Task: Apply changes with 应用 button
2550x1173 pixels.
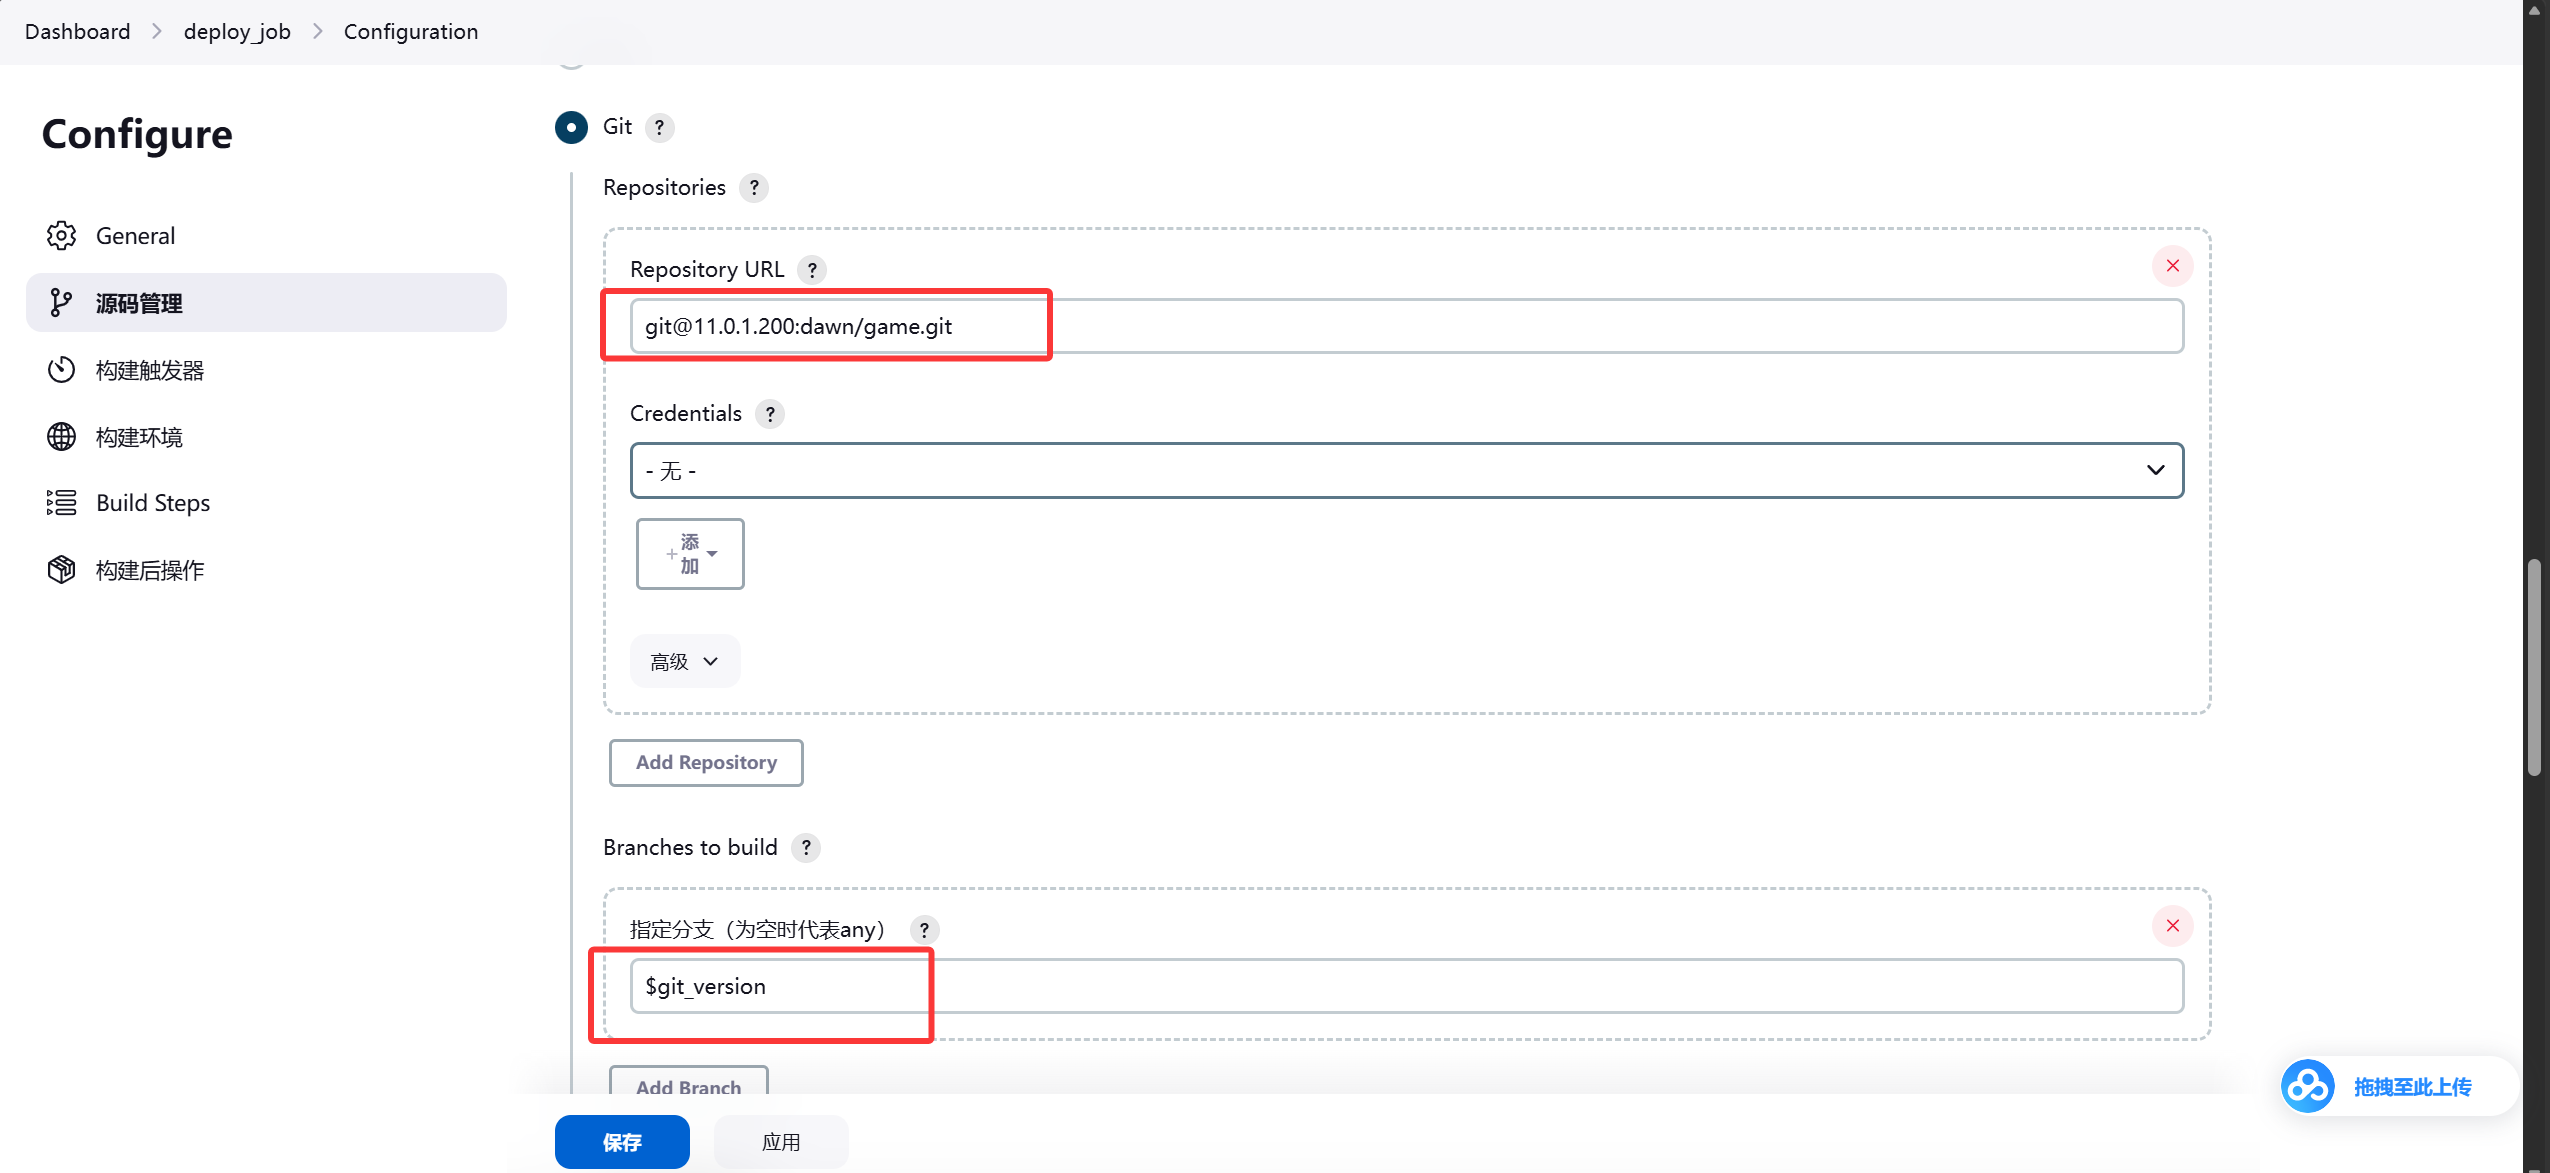Action: (781, 1142)
